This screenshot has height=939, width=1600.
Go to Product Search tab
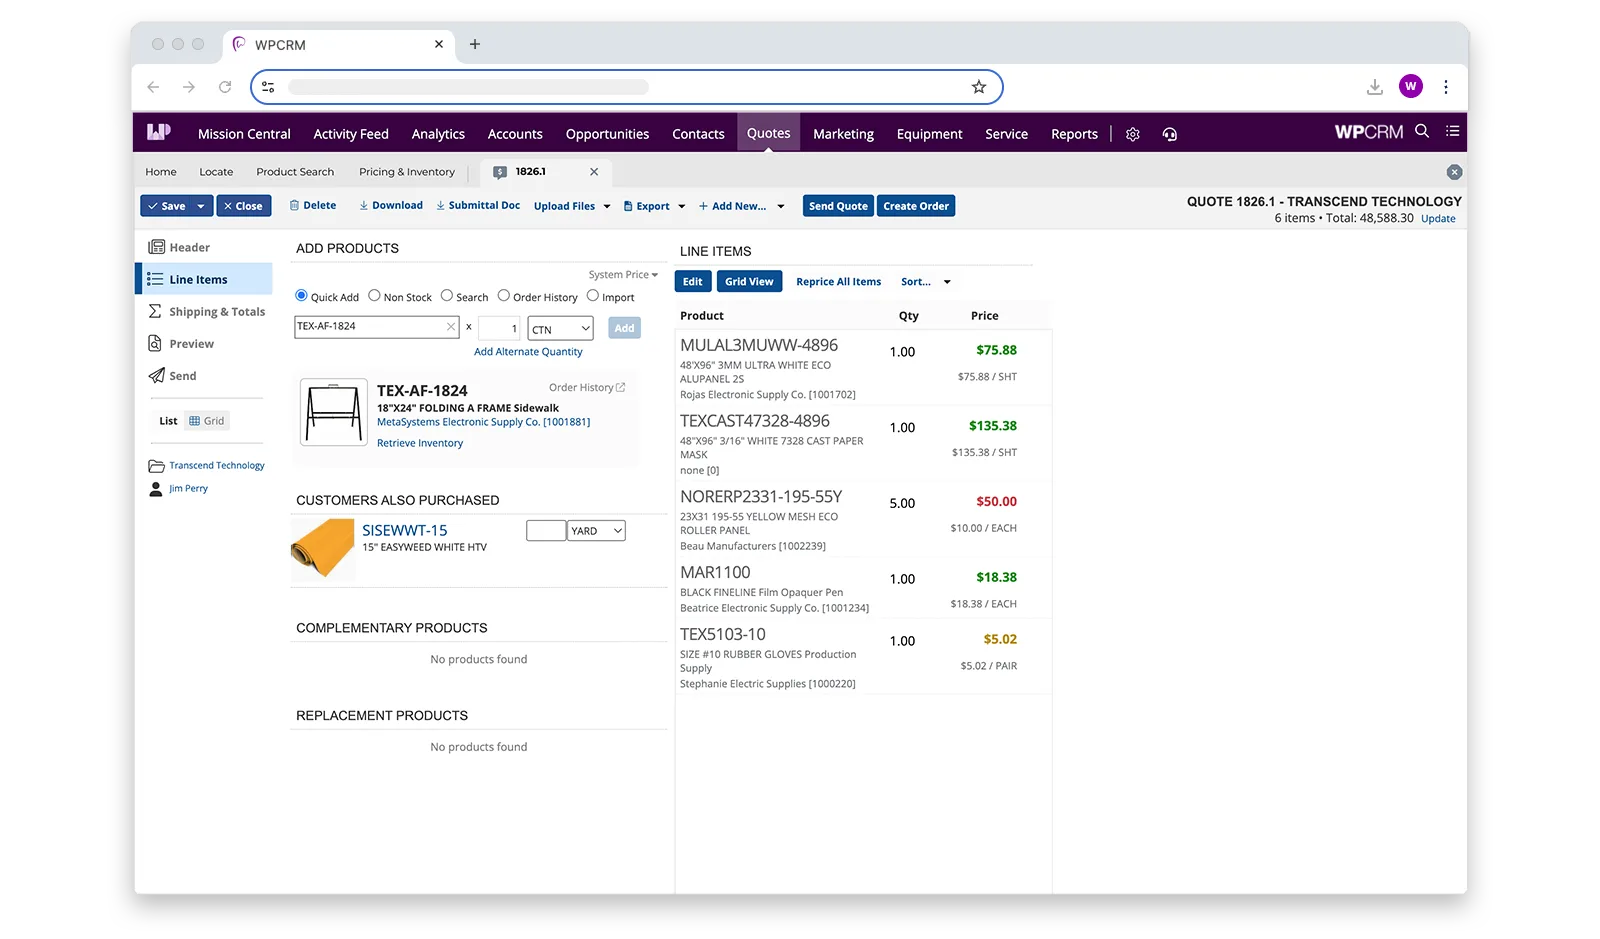[295, 172]
